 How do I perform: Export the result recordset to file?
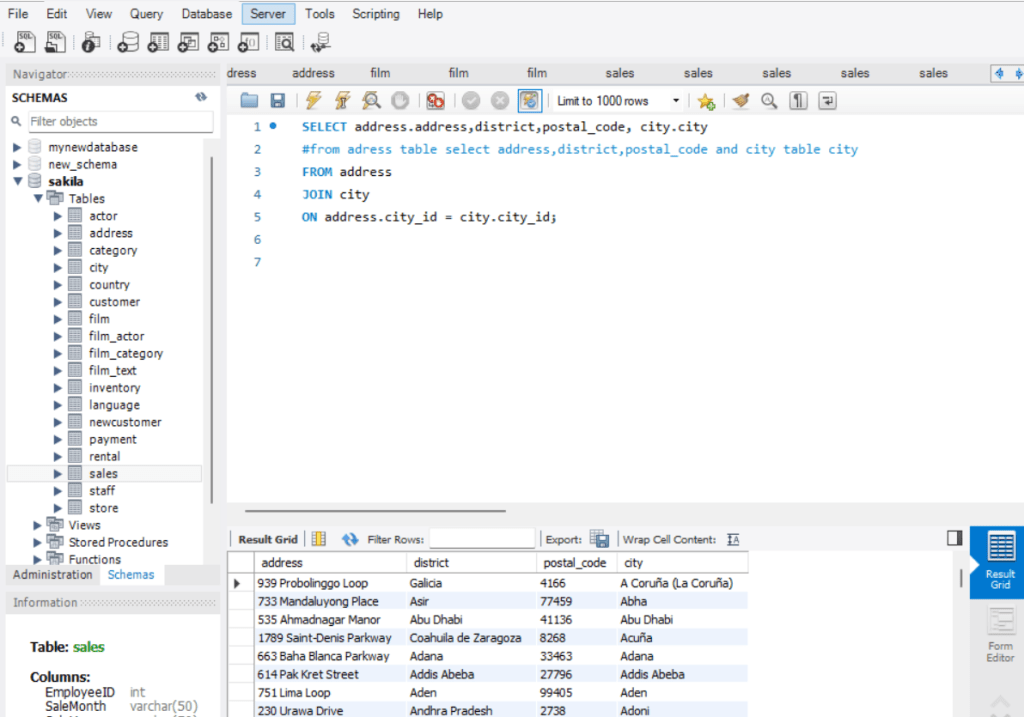pos(599,539)
